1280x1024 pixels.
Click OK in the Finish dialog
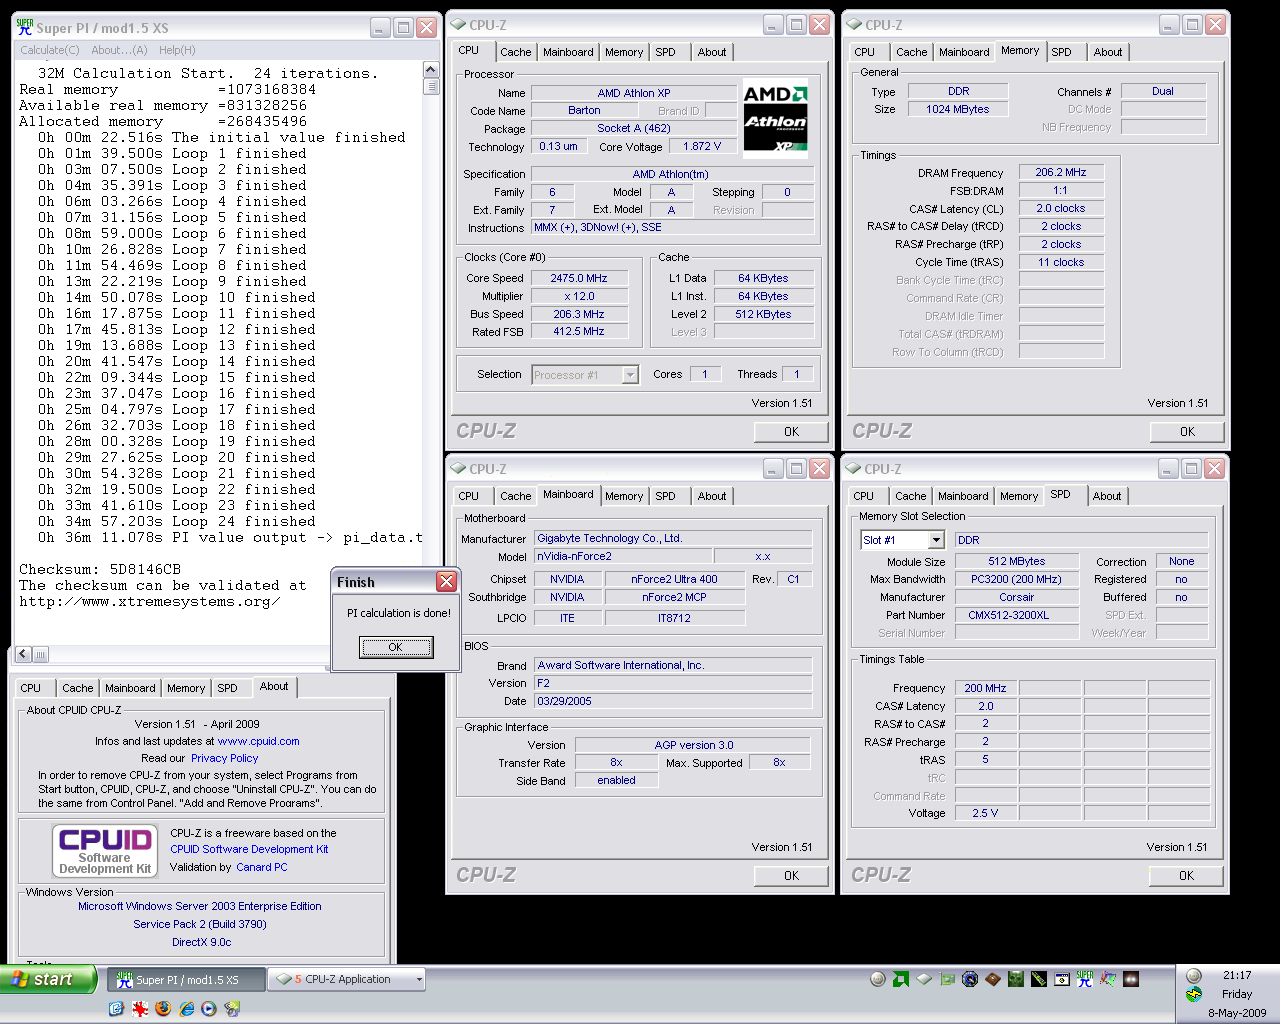[x=396, y=647]
